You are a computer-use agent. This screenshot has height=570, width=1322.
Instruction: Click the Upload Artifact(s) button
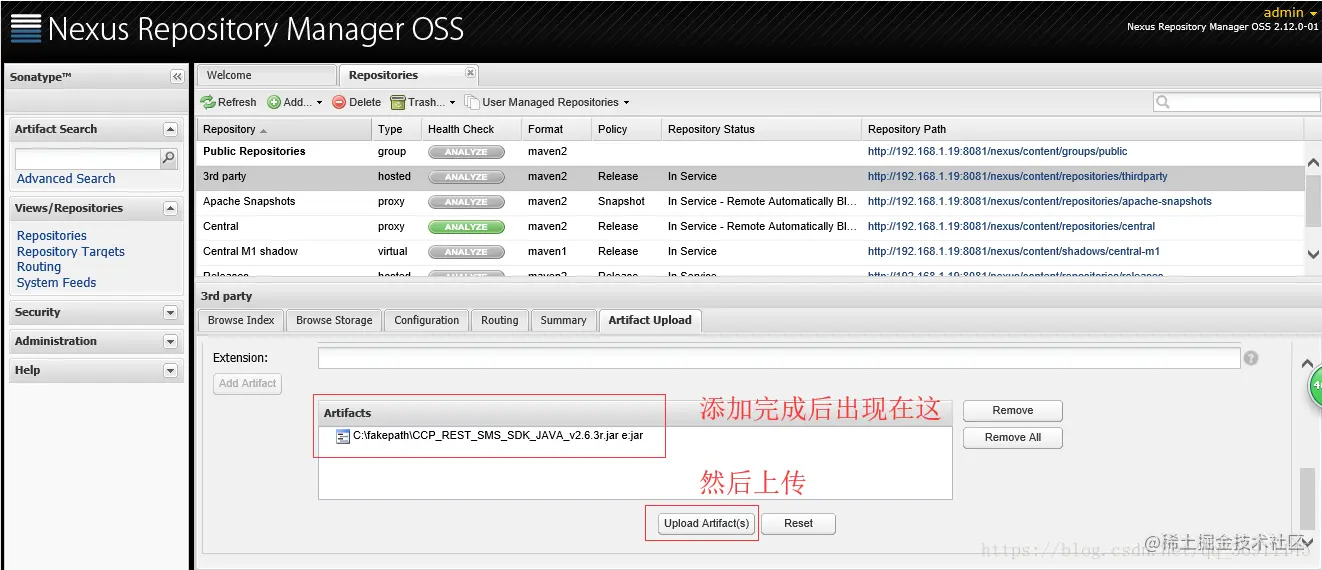(x=707, y=524)
